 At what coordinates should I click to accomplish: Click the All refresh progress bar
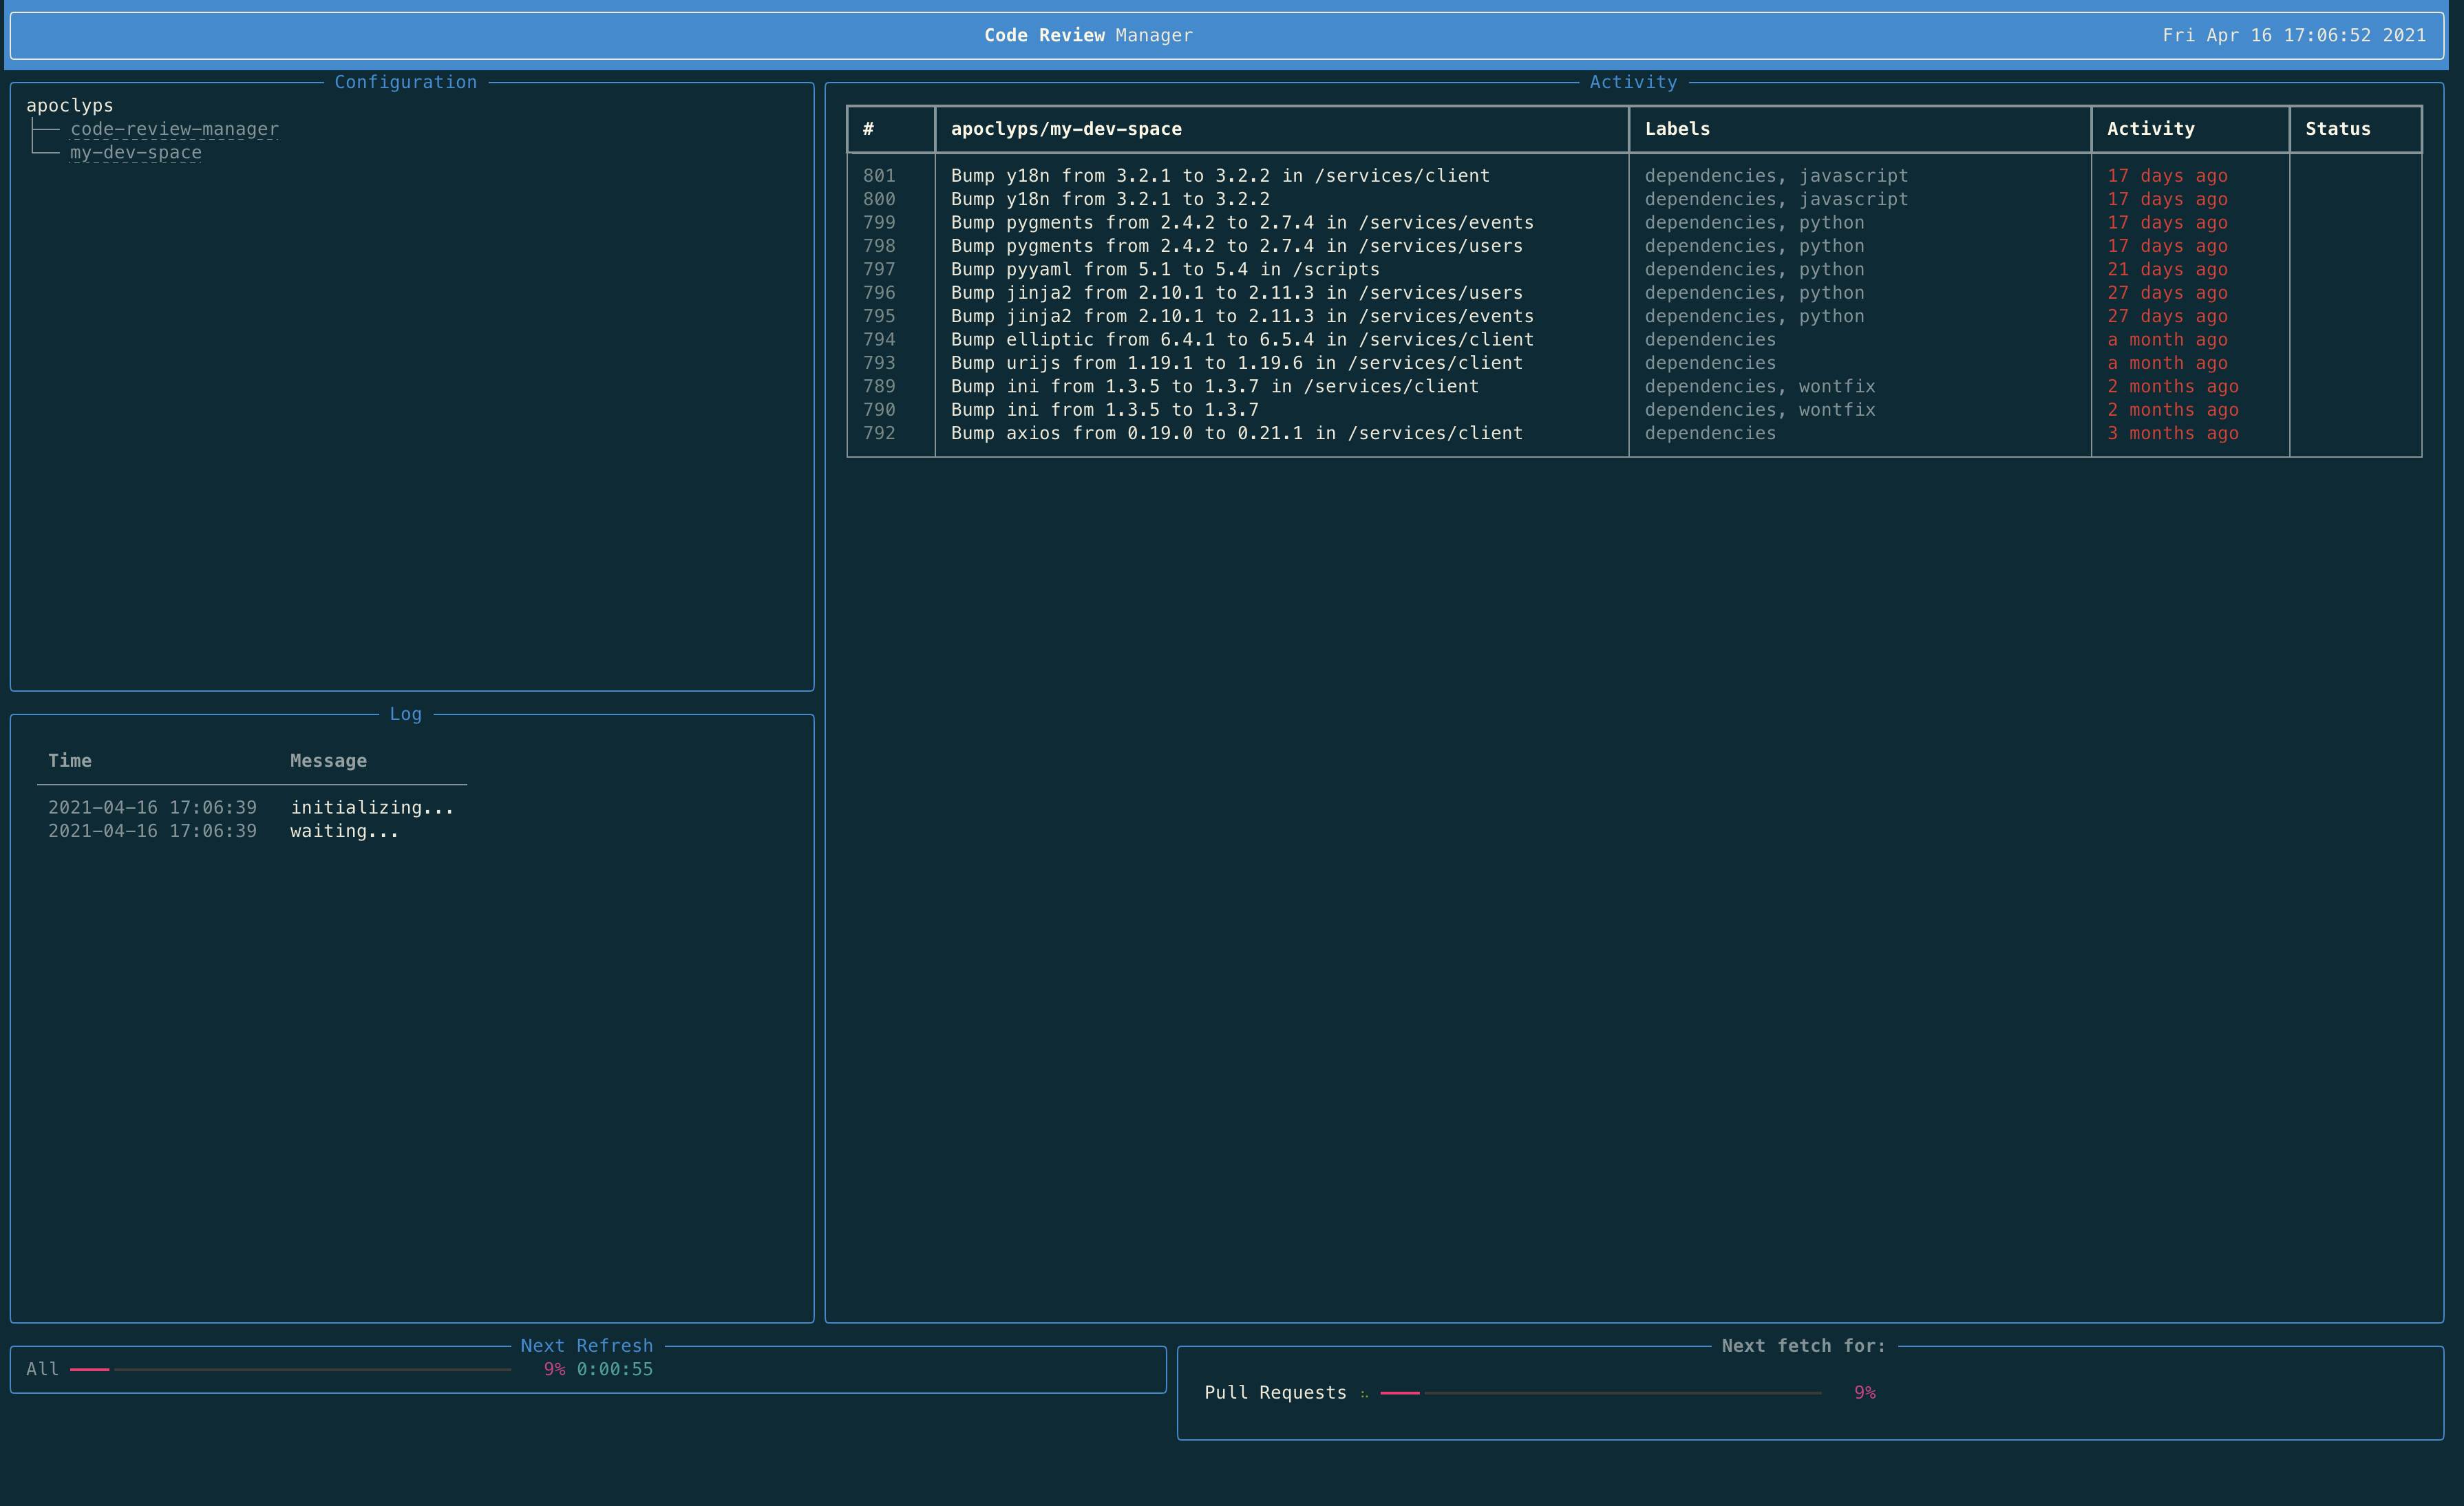[x=290, y=1369]
